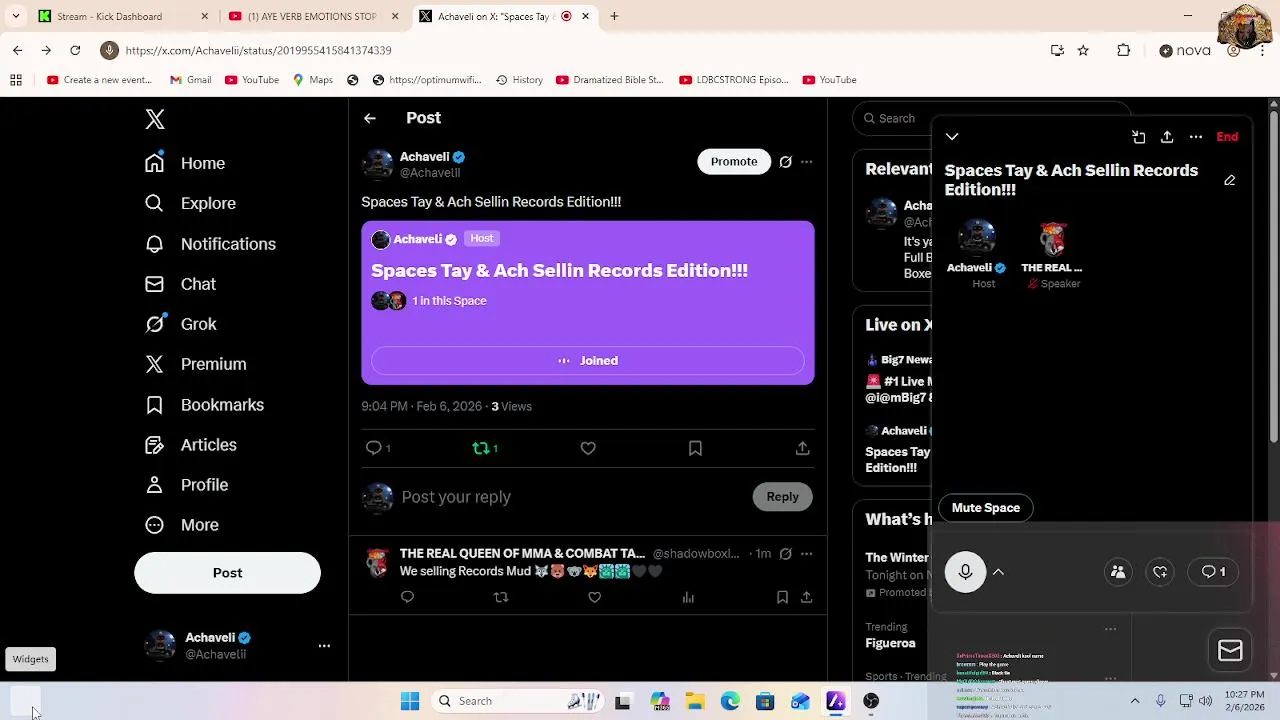Open Grok in the sidebar
The height and width of the screenshot is (720, 1280).
(x=181, y=324)
